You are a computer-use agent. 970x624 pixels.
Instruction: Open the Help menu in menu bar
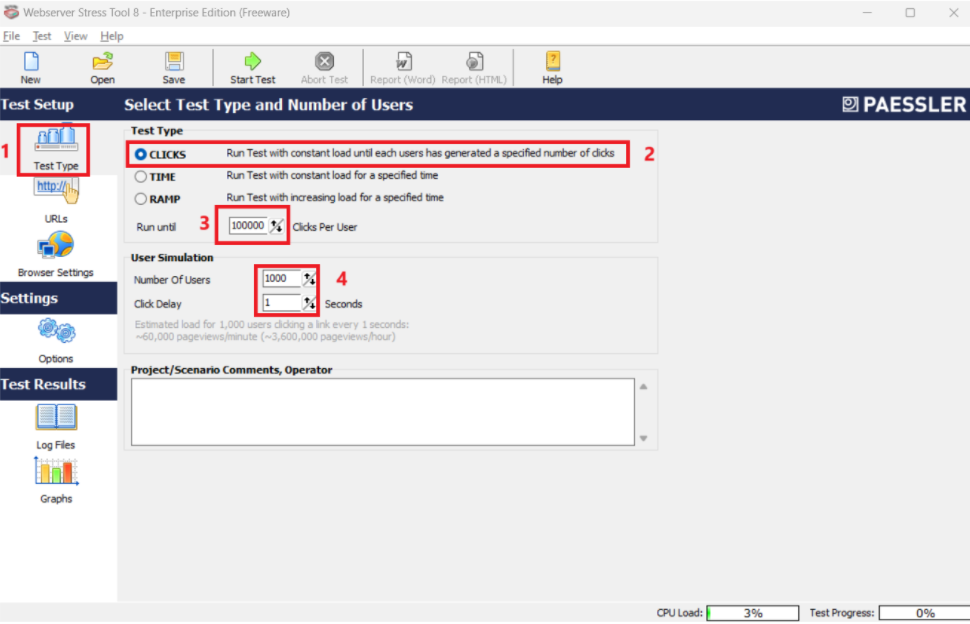pyautogui.click(x=111, y=36)
